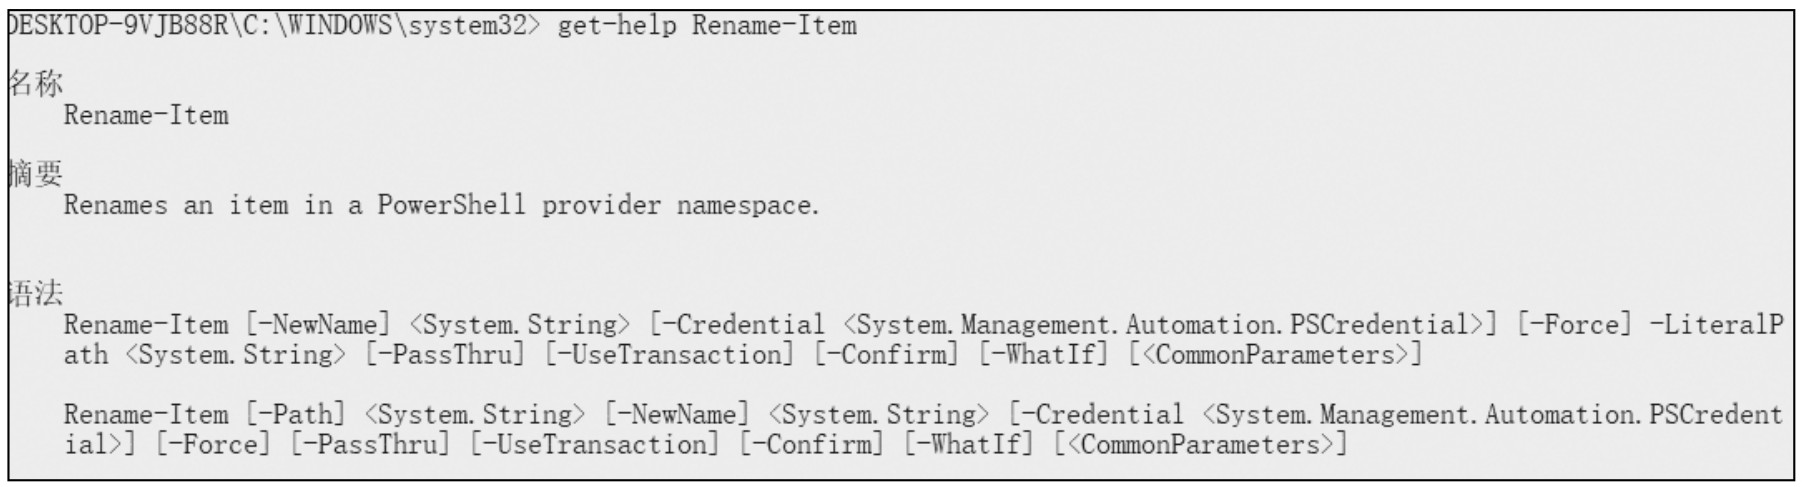The width and height of the screenshot is (1802, 487).
Task: Click [-WhatIf] in the first syntax block
Action: (x=1043, y=354)
